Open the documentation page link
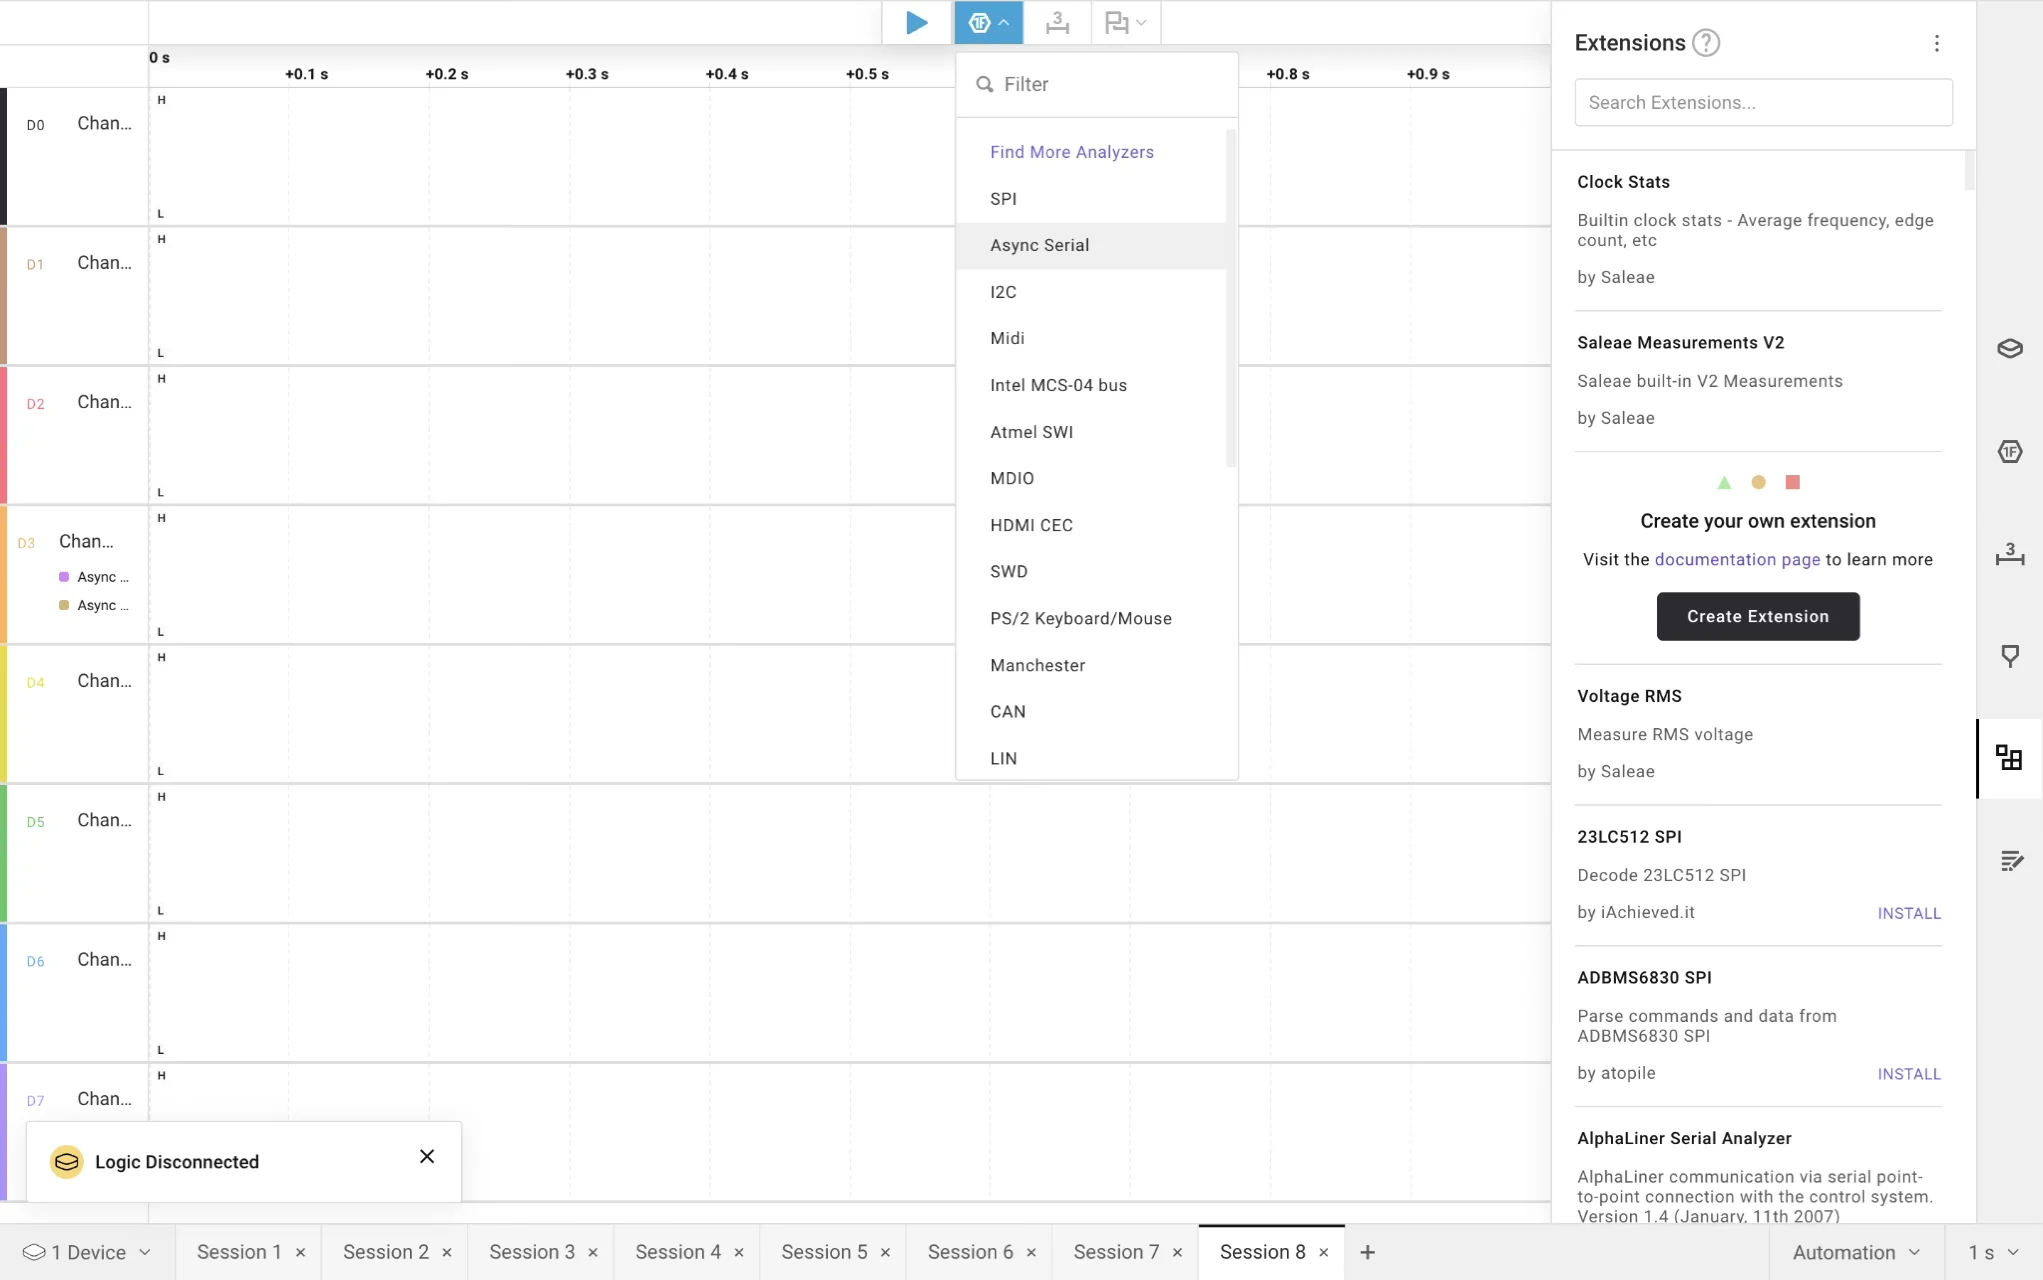 pyautogui.click(x=1736, y=559)
